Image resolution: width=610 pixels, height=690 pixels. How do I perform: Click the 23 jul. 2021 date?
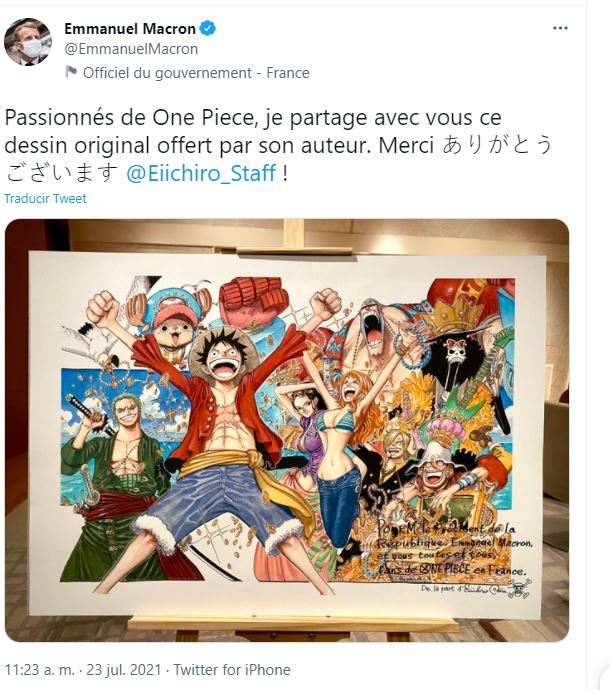tap(124, 670)
